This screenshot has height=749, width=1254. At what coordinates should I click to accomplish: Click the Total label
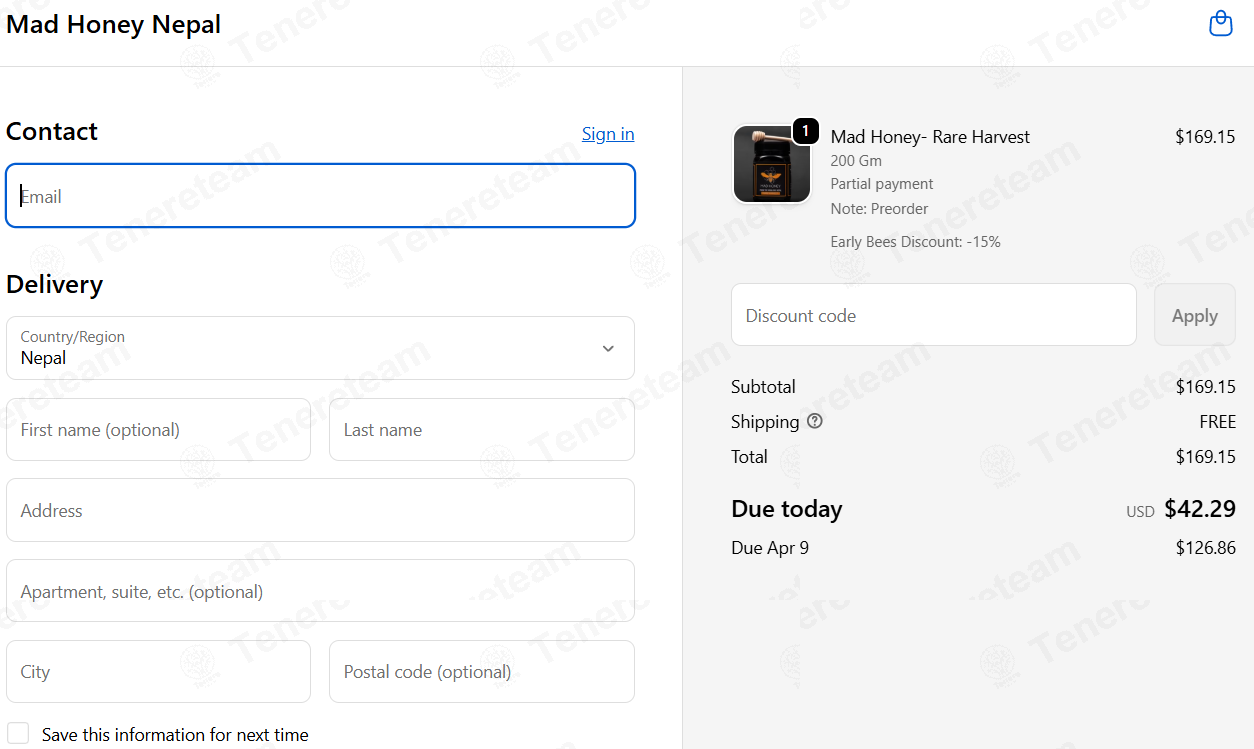[x=749, y=457]
